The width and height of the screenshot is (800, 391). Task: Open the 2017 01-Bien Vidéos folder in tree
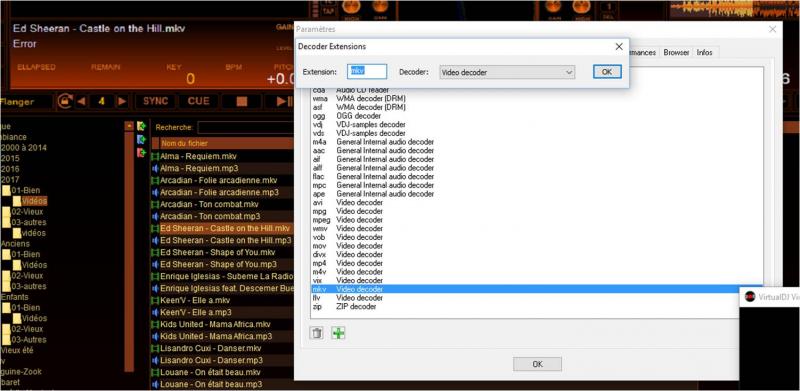34,201
